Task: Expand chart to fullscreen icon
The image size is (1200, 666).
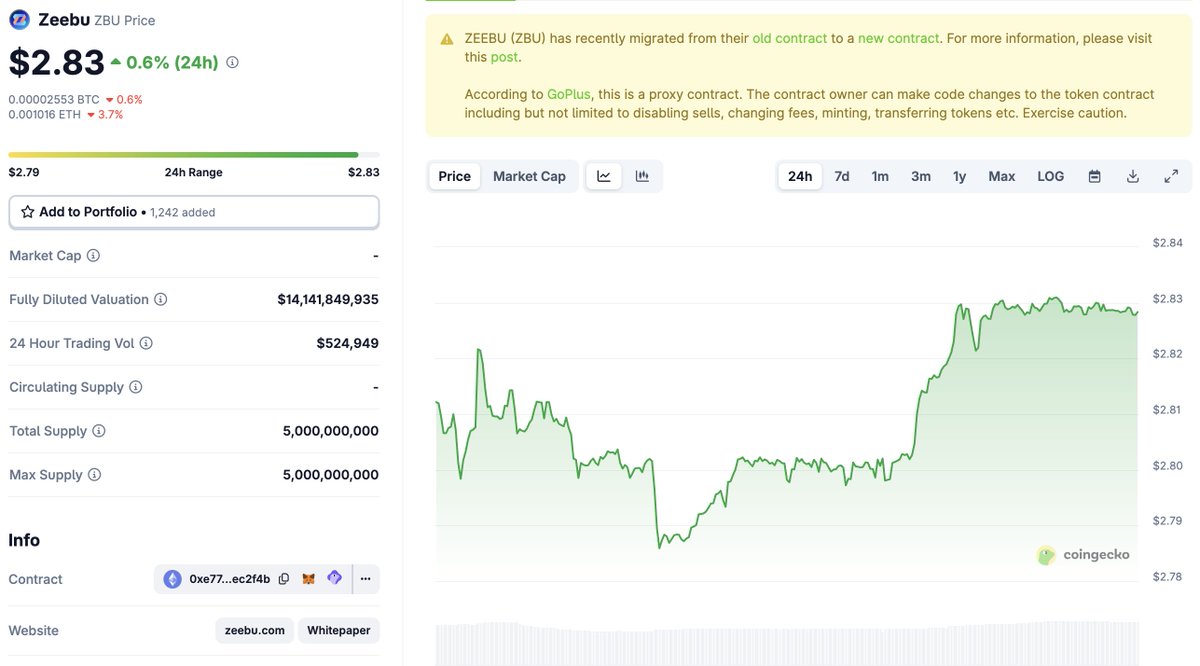Action: [1171, 176]
